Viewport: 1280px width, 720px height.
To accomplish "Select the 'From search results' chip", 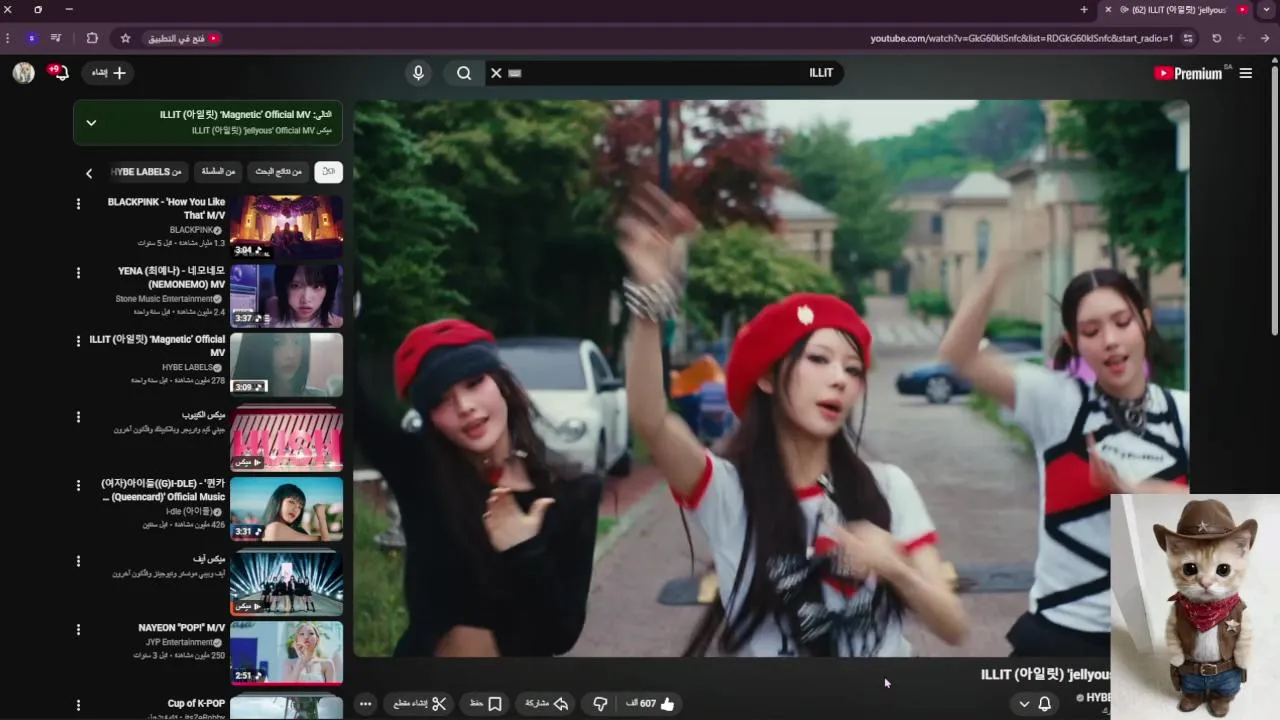I will 278,172.
